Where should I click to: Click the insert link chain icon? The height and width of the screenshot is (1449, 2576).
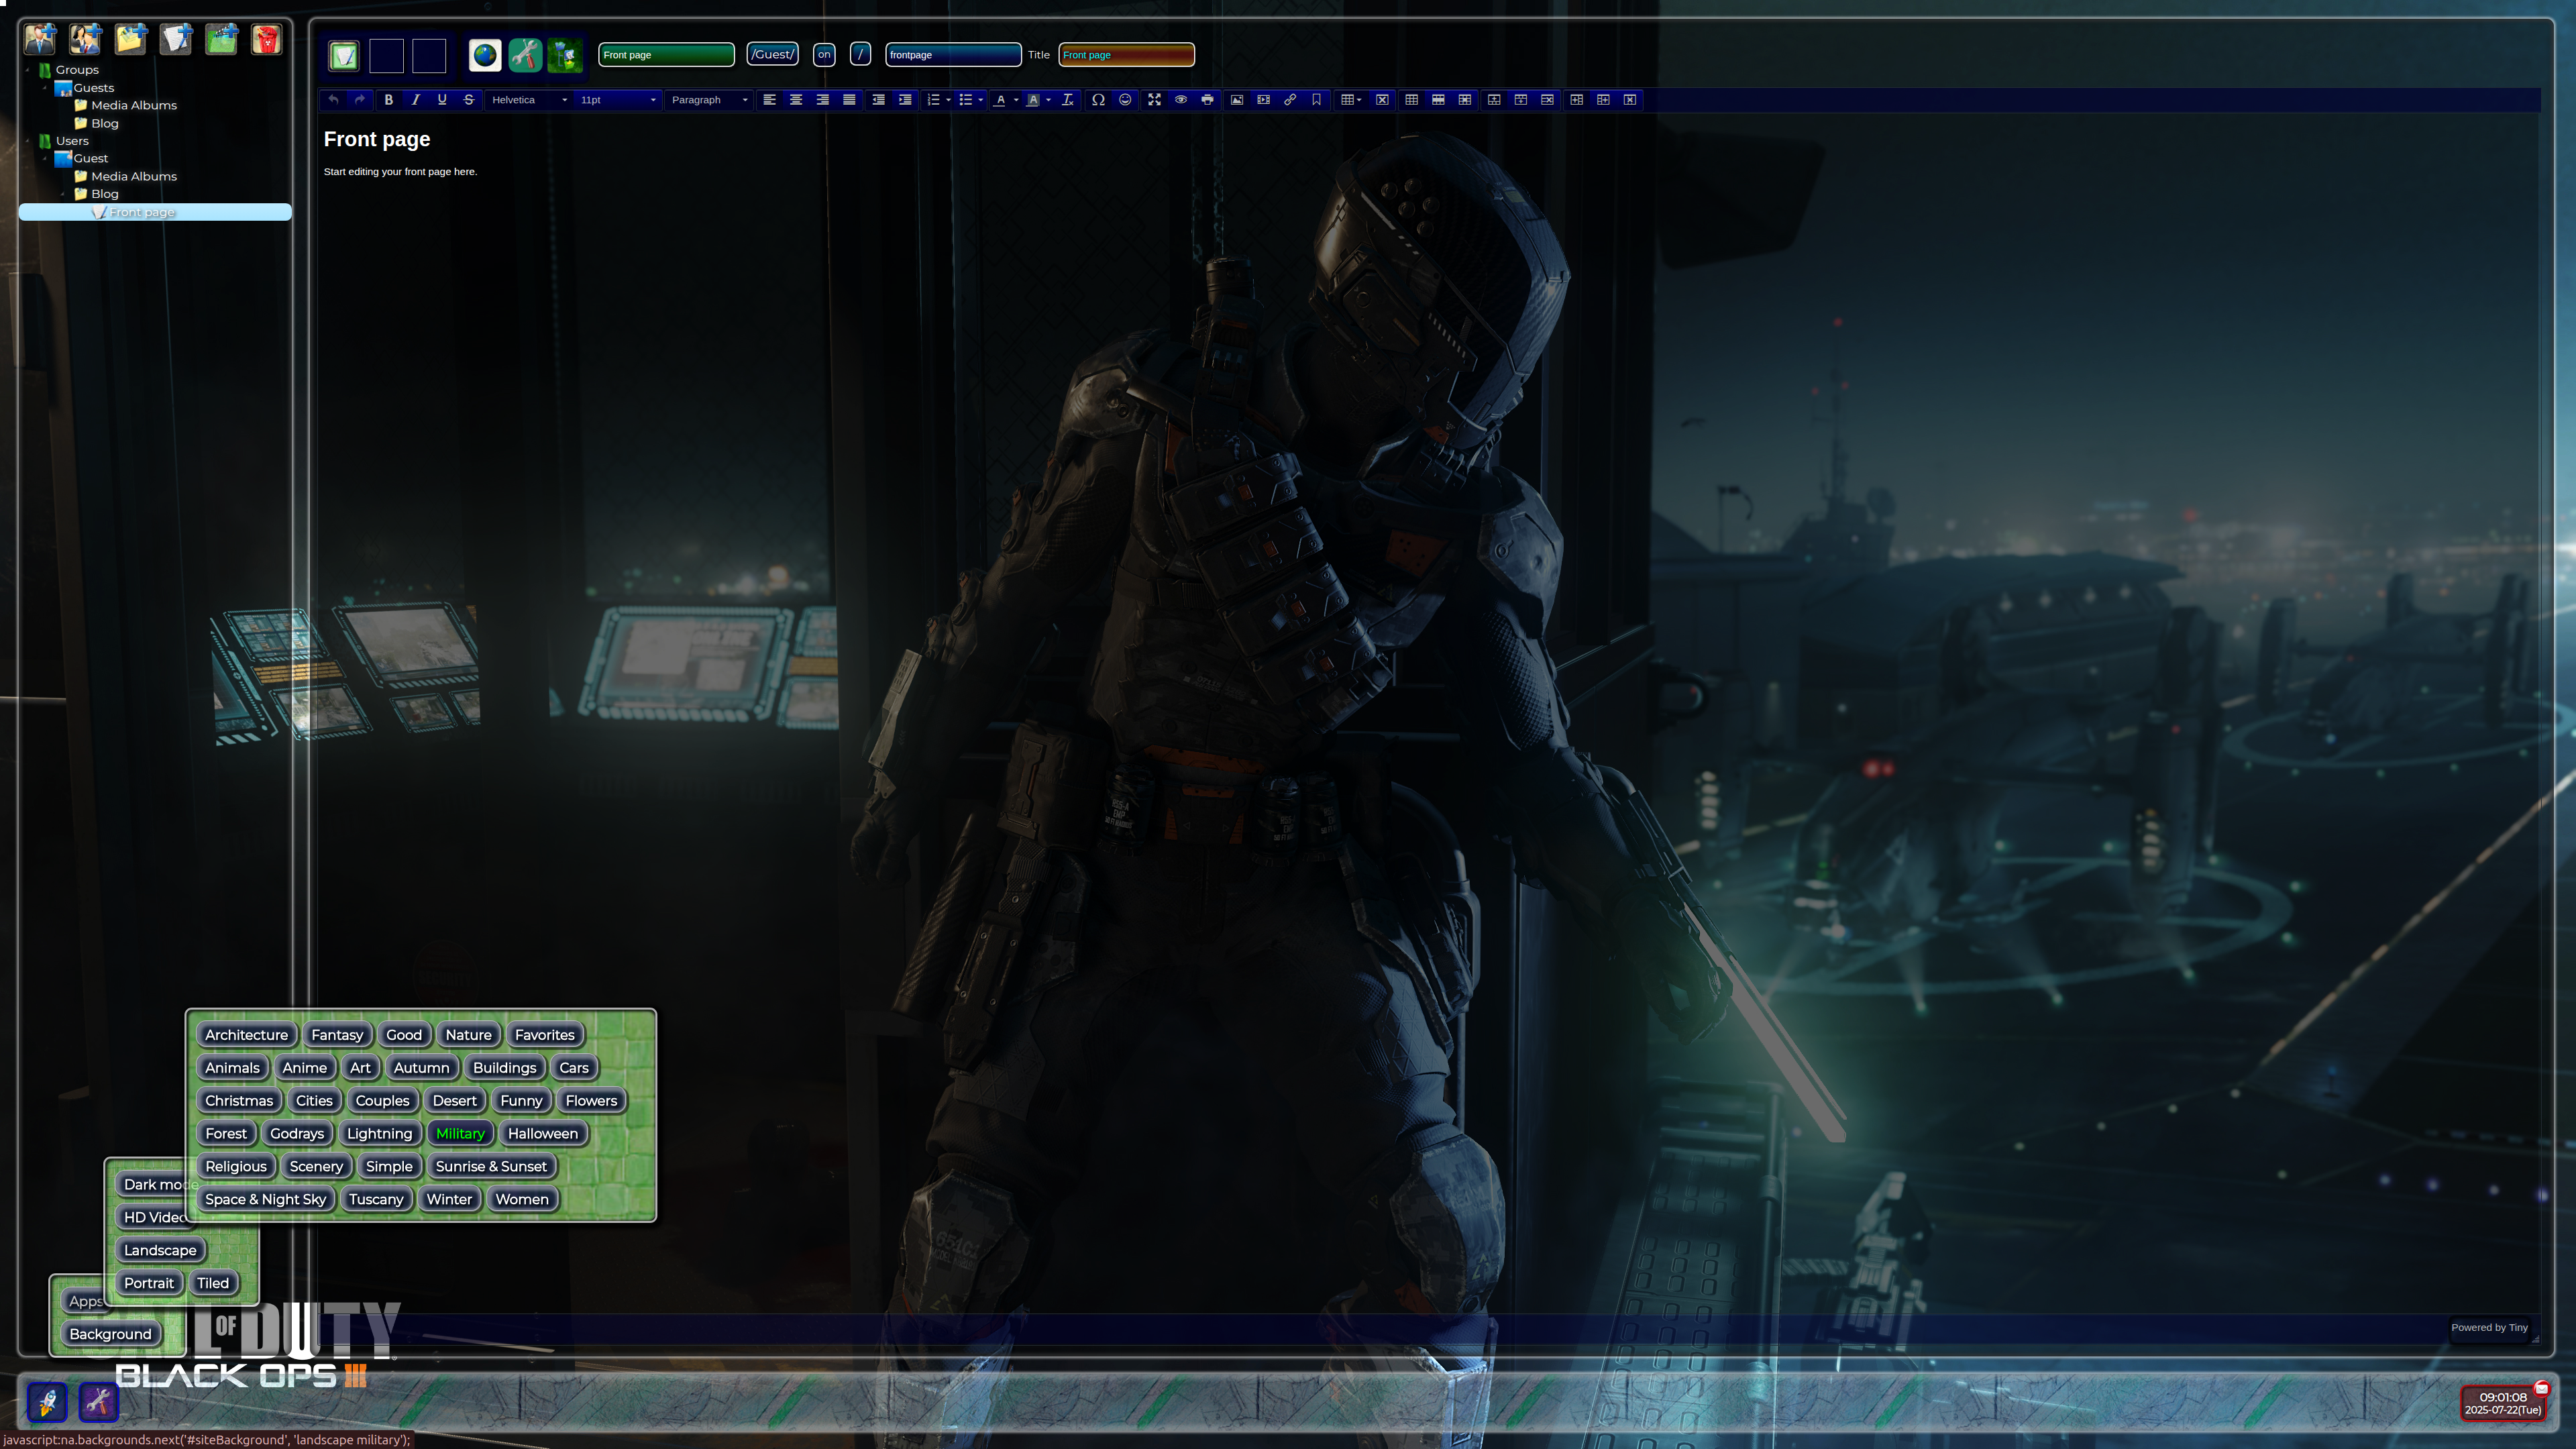[x=1290, y=100]
